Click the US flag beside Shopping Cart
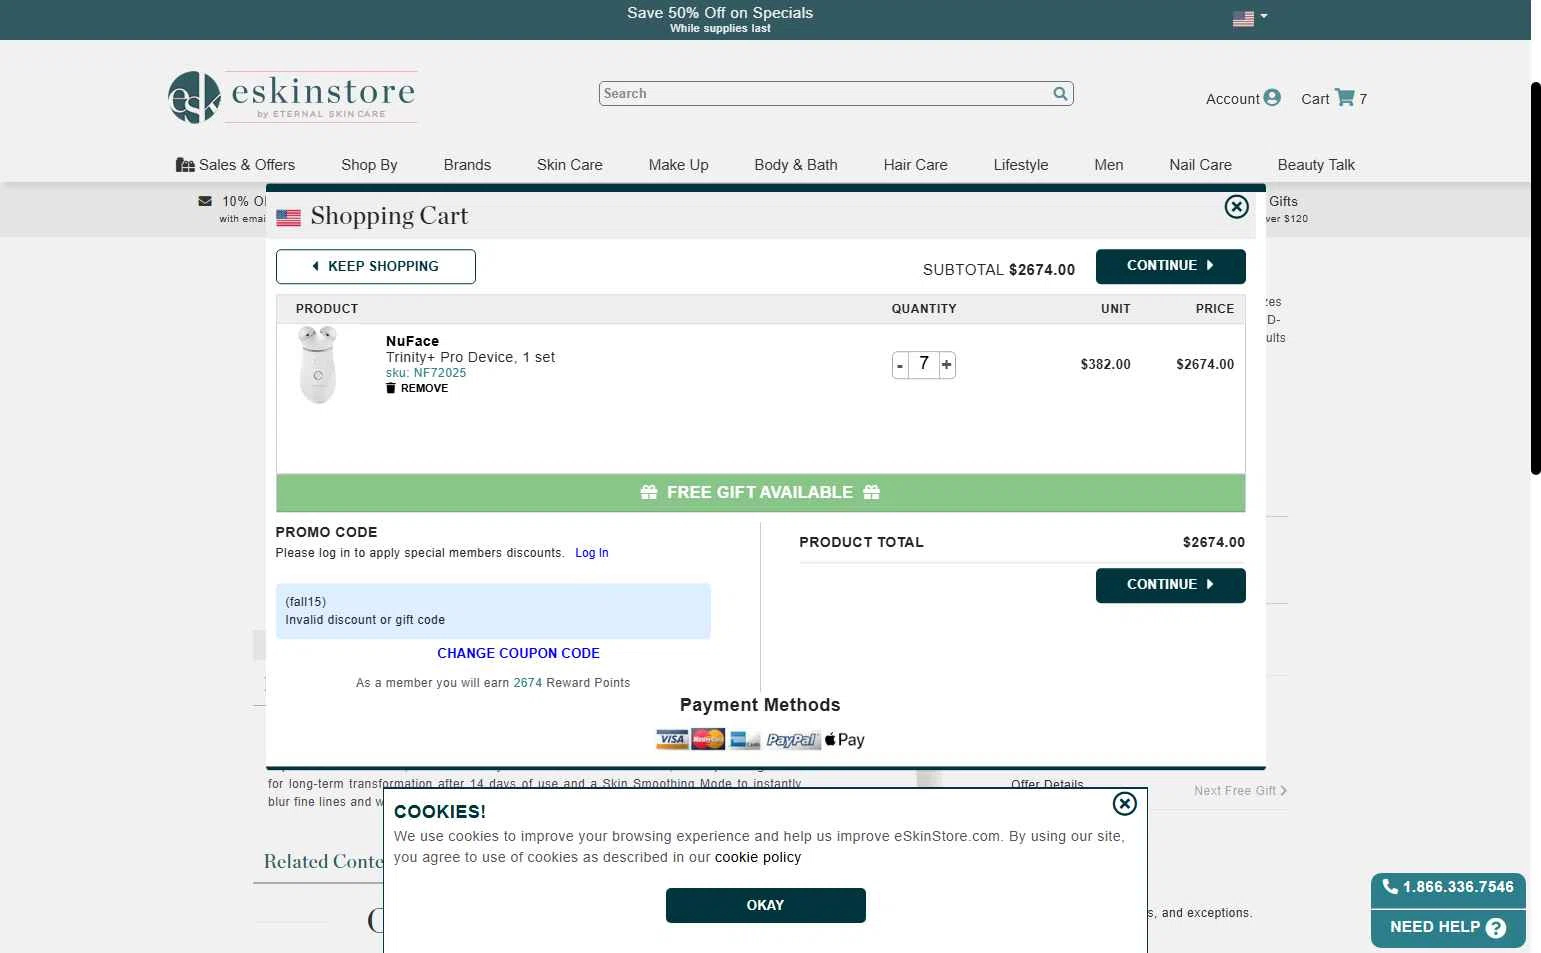1541x953 pixels. click(x=288, y=218)
